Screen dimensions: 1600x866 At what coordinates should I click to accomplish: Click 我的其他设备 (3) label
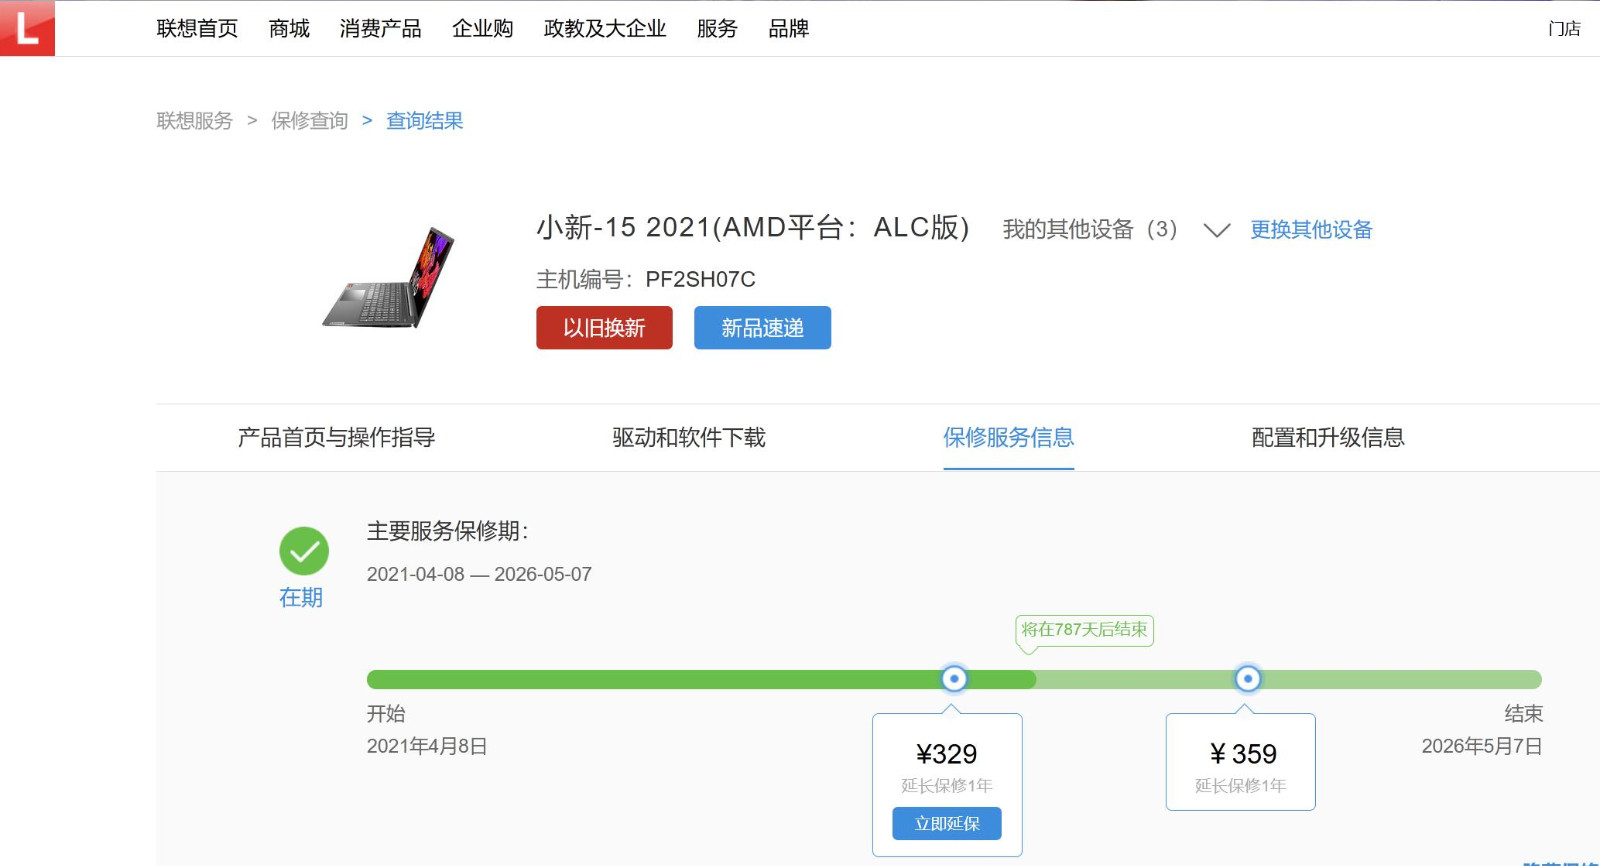click(1090, 230)
